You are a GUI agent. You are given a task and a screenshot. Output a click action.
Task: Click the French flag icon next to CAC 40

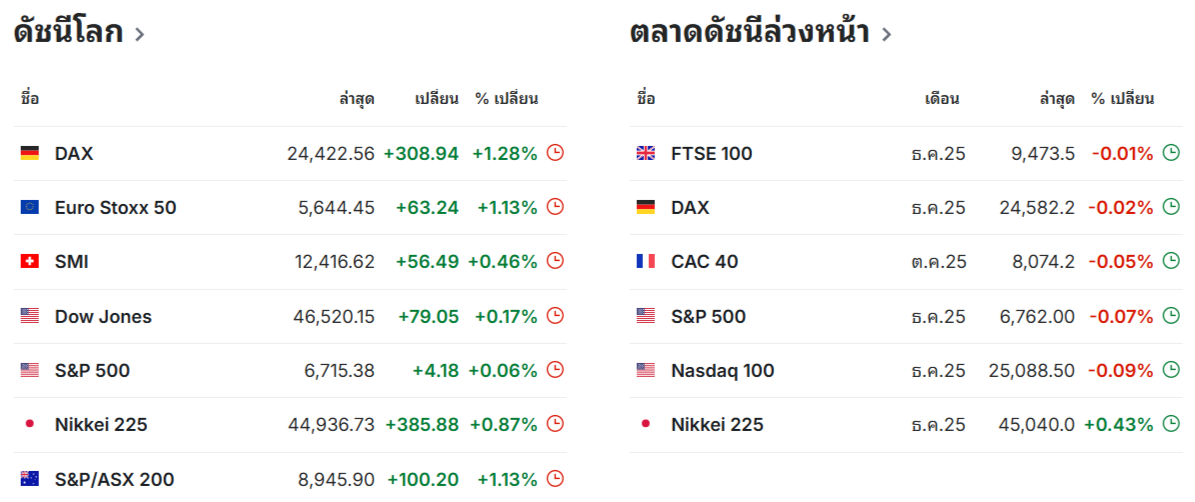[x=646, y=261]
